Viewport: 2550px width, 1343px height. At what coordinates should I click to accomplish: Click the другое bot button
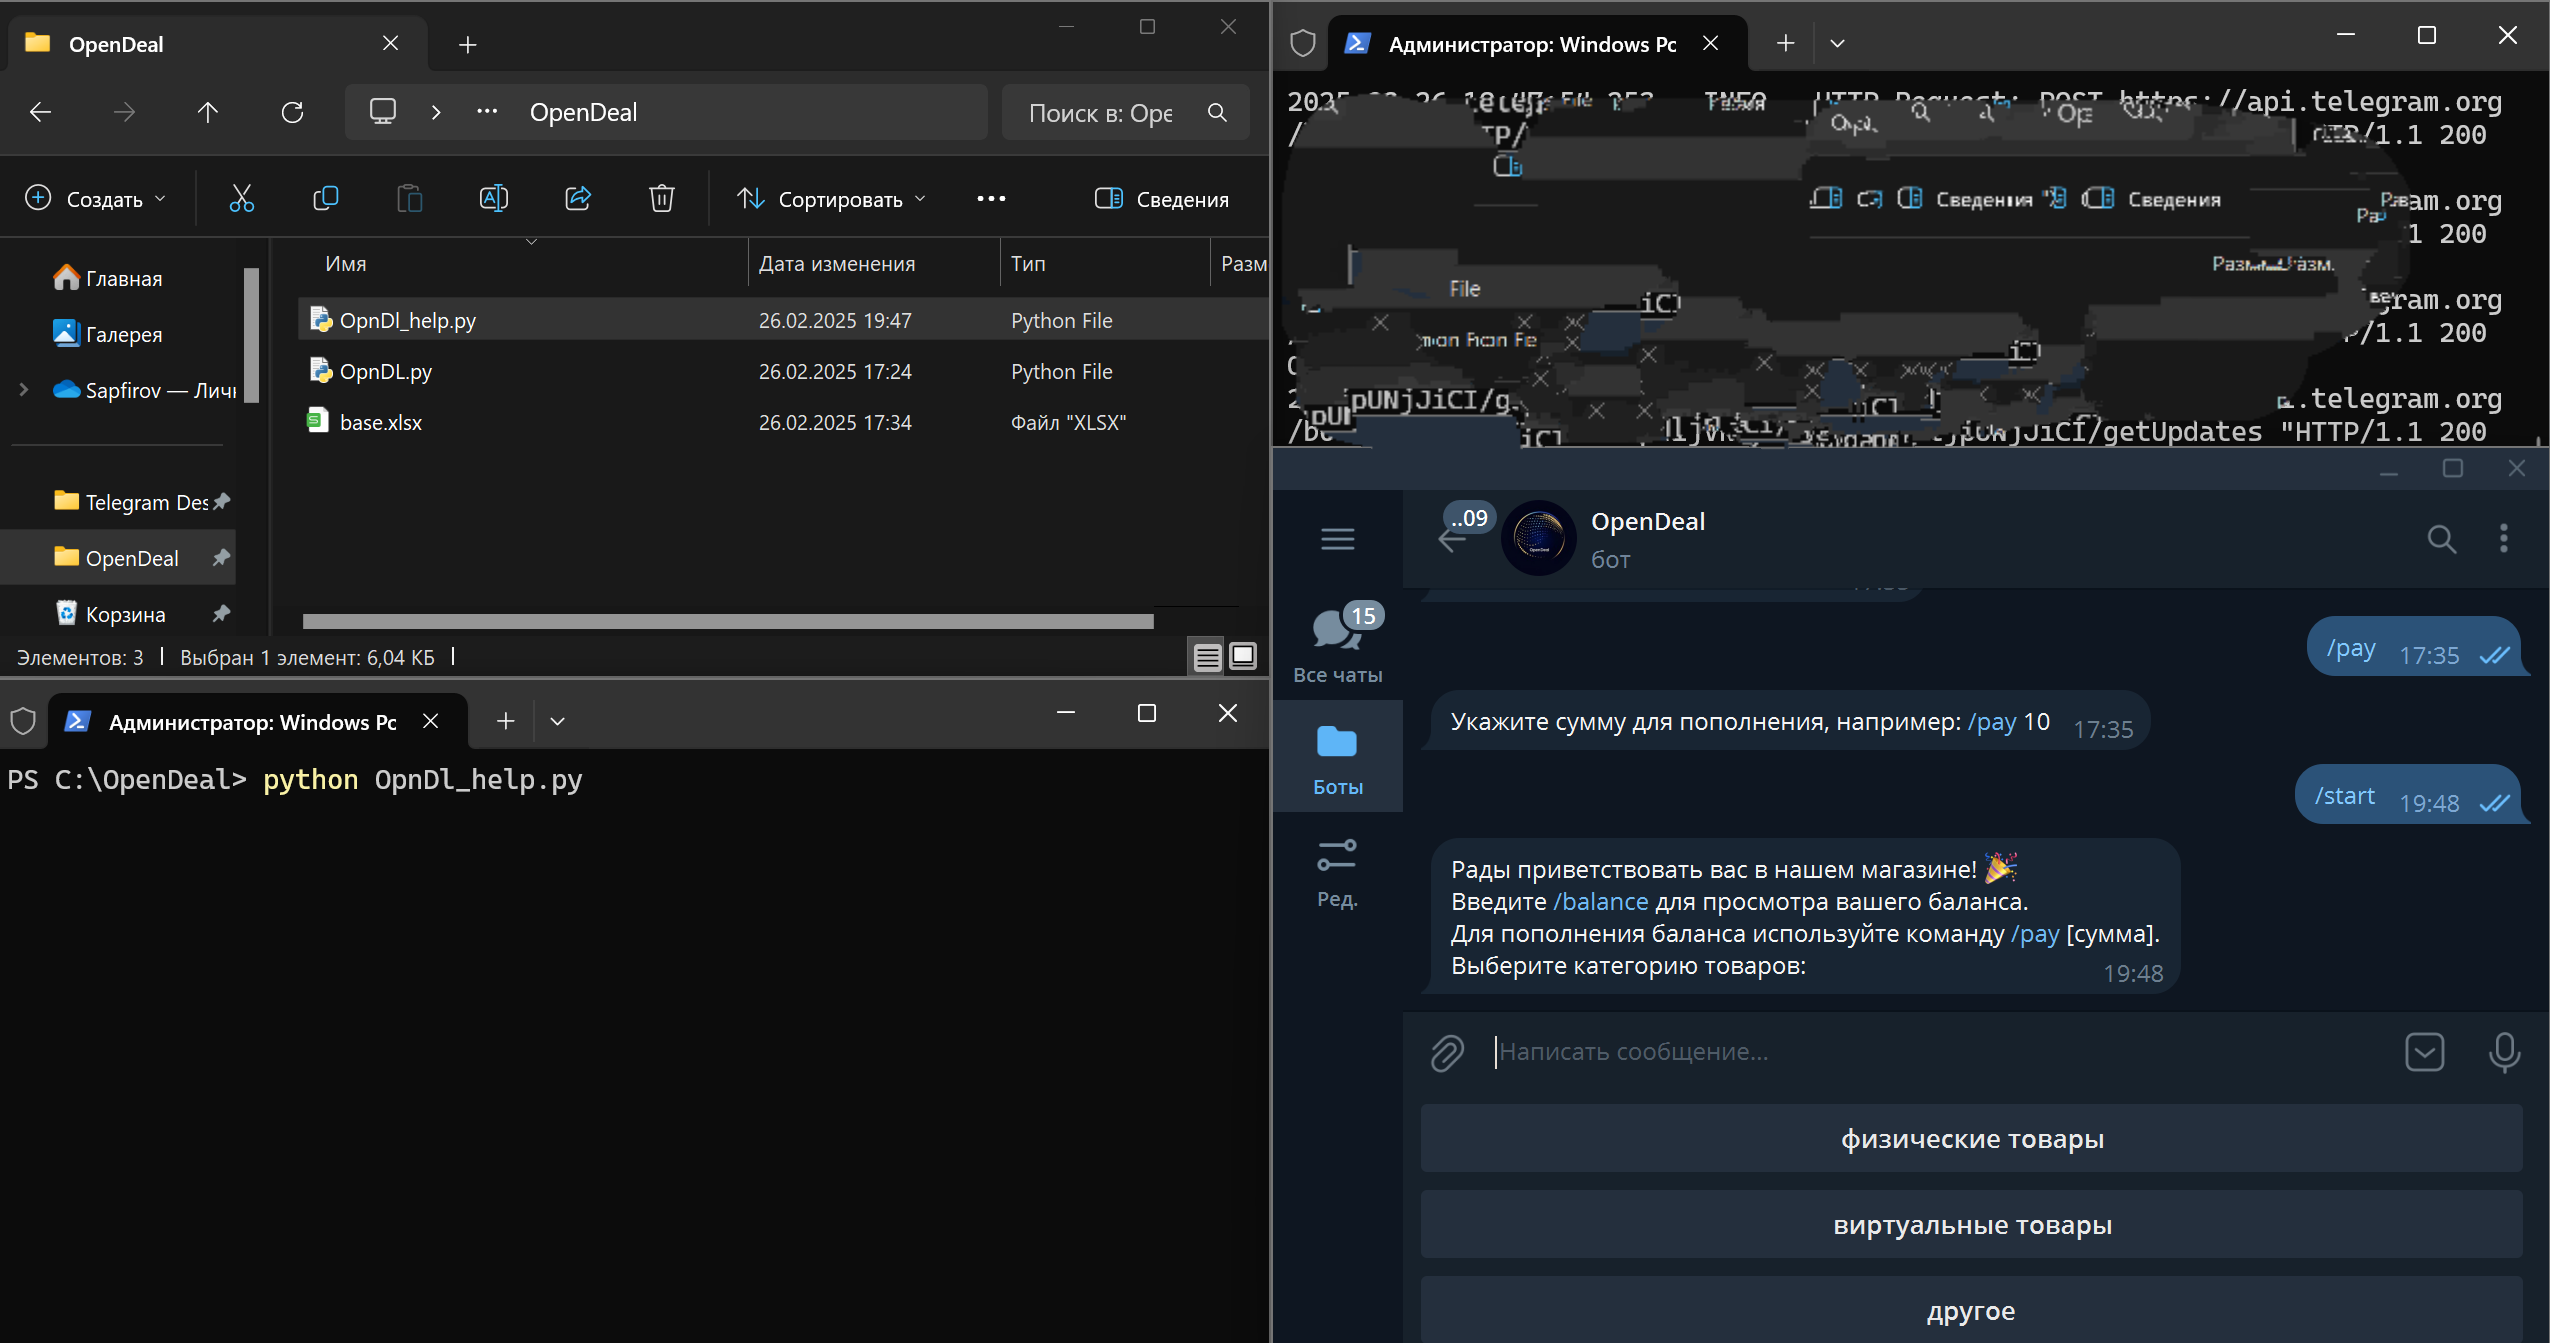click(x=1971, y=1310)
